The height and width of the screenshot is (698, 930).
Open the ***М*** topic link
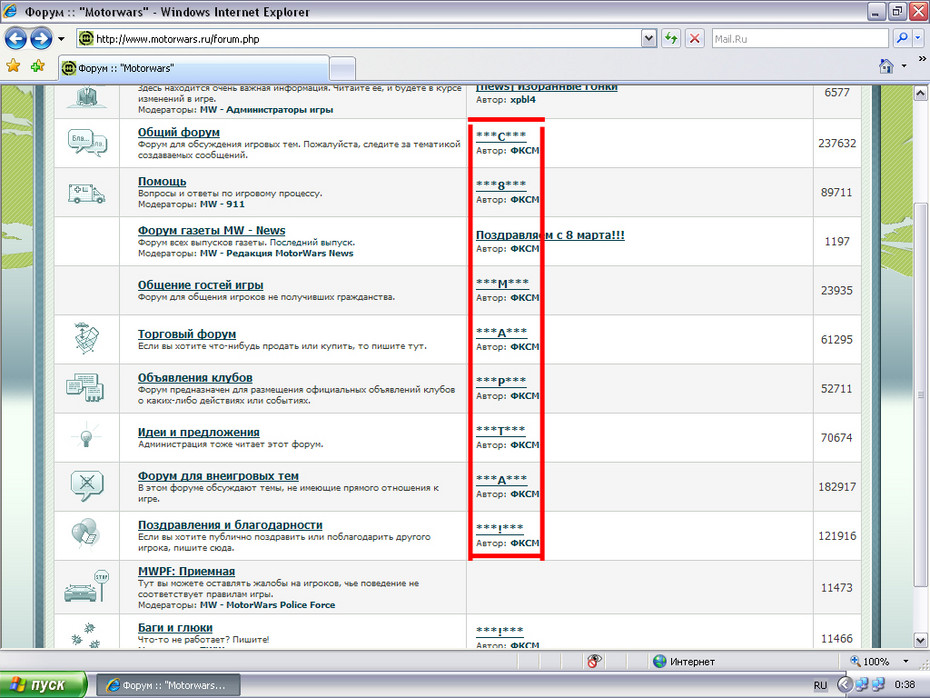click(x=502, y=283)
